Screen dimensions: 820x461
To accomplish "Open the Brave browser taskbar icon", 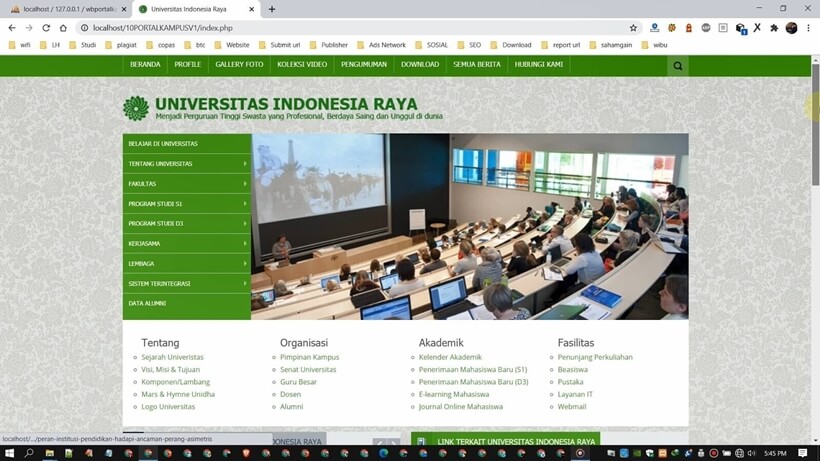I will click(x=246, y=453).
